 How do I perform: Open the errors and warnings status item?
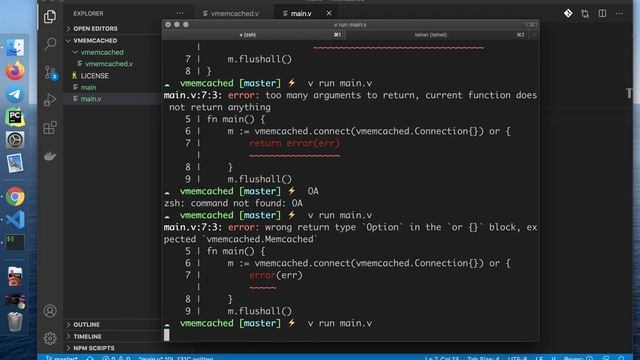(117, 358)
